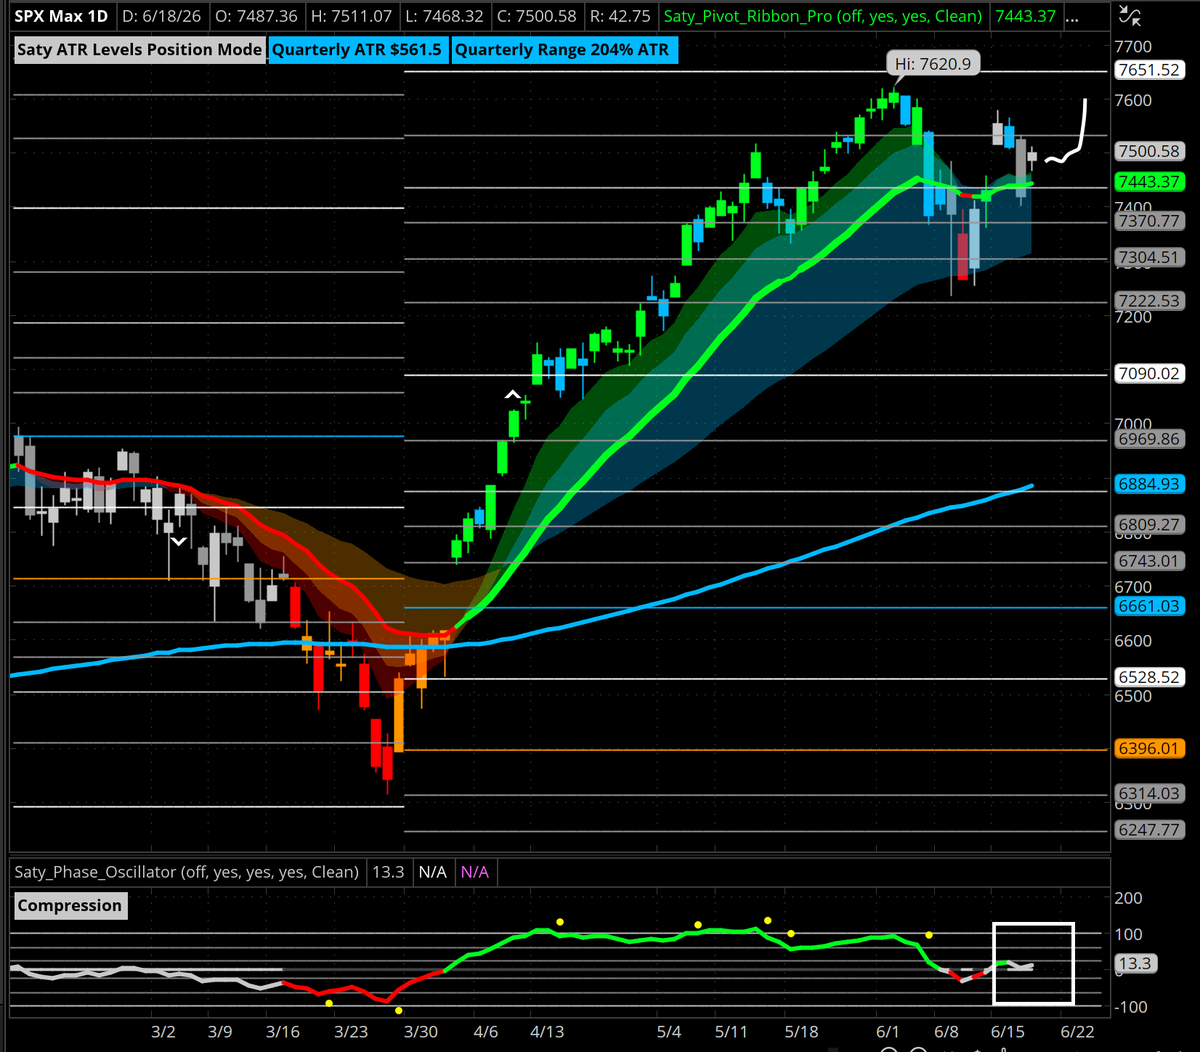The height and width of the screenshot is (1052, 1200).
Task: Click the Quarterly ATR $561.5 label
Action: click(x=358, y=50)
